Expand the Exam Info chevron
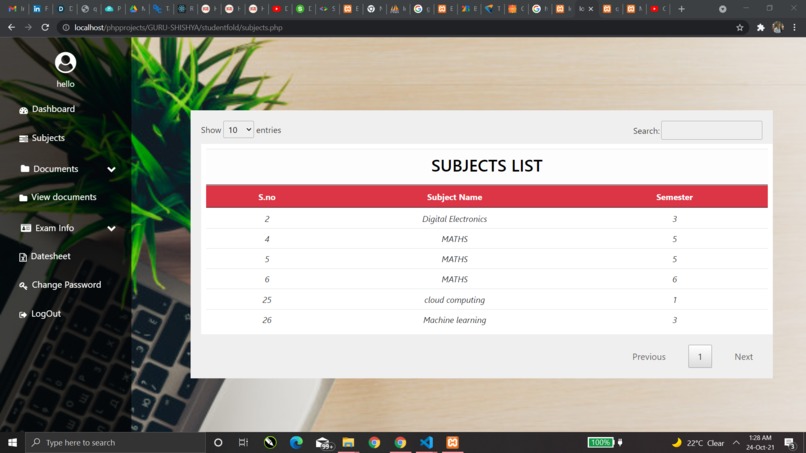 tap(111, 228)
